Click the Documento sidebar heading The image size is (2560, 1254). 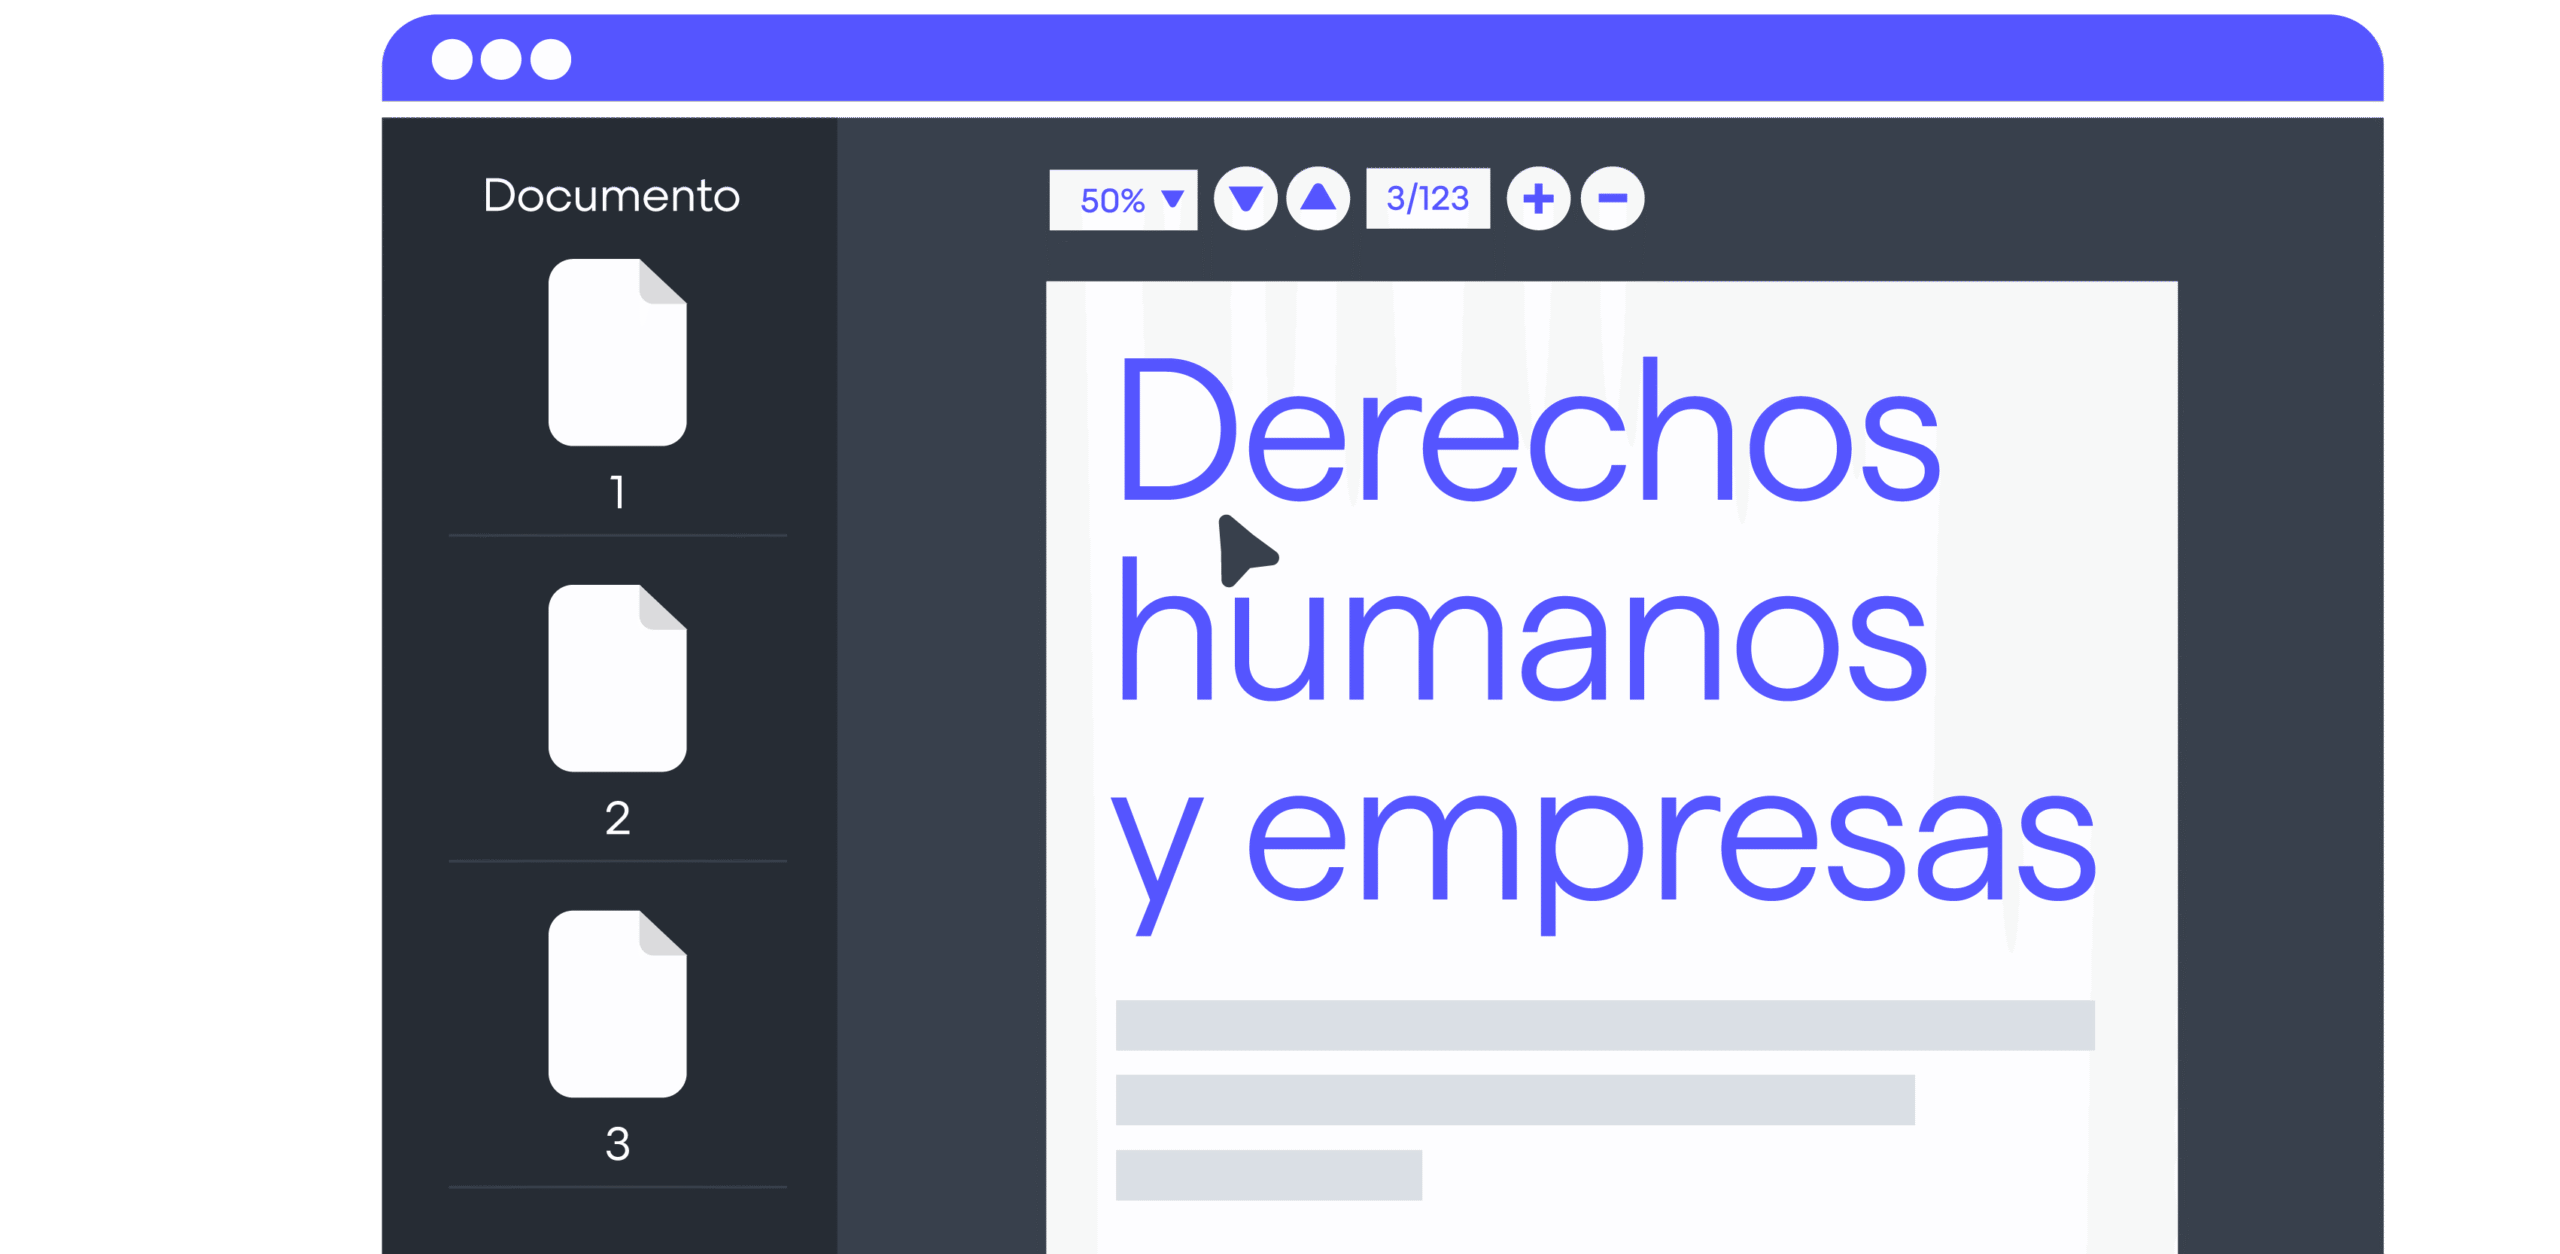pyautogui.click(x=611, y=196)
